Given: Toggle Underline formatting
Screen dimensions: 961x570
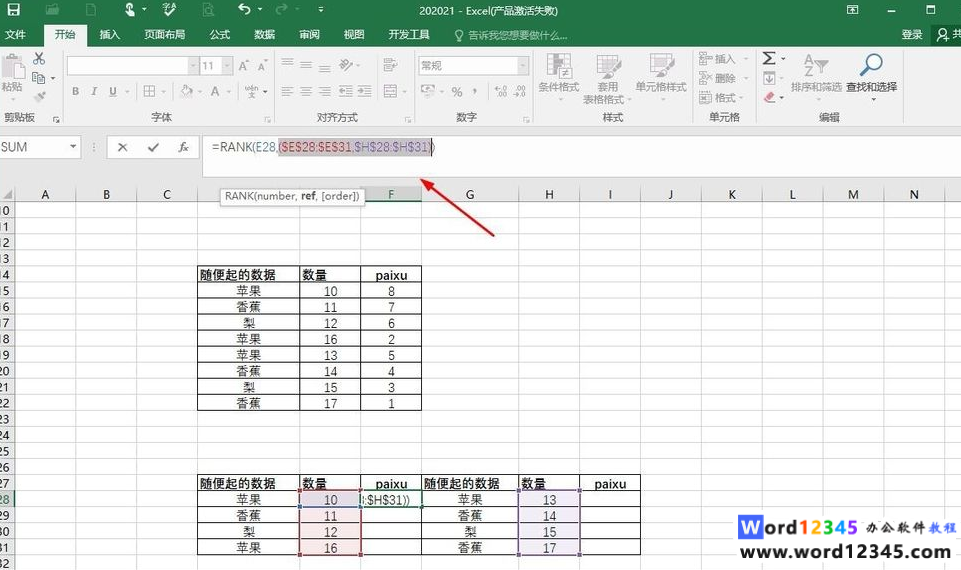Looking at the screenshot, I should coord(113,92).
